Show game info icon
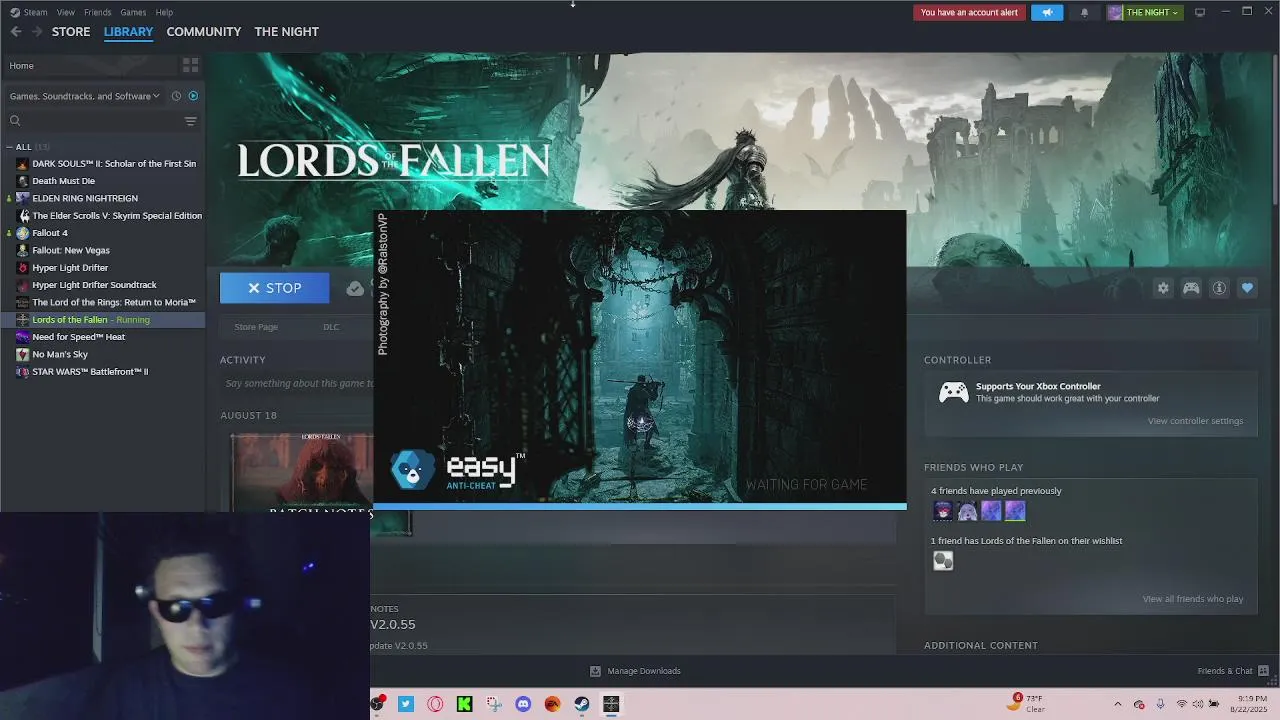Image resolution: width=1280 pixels, height=720 pixels. click(1219, 288)
